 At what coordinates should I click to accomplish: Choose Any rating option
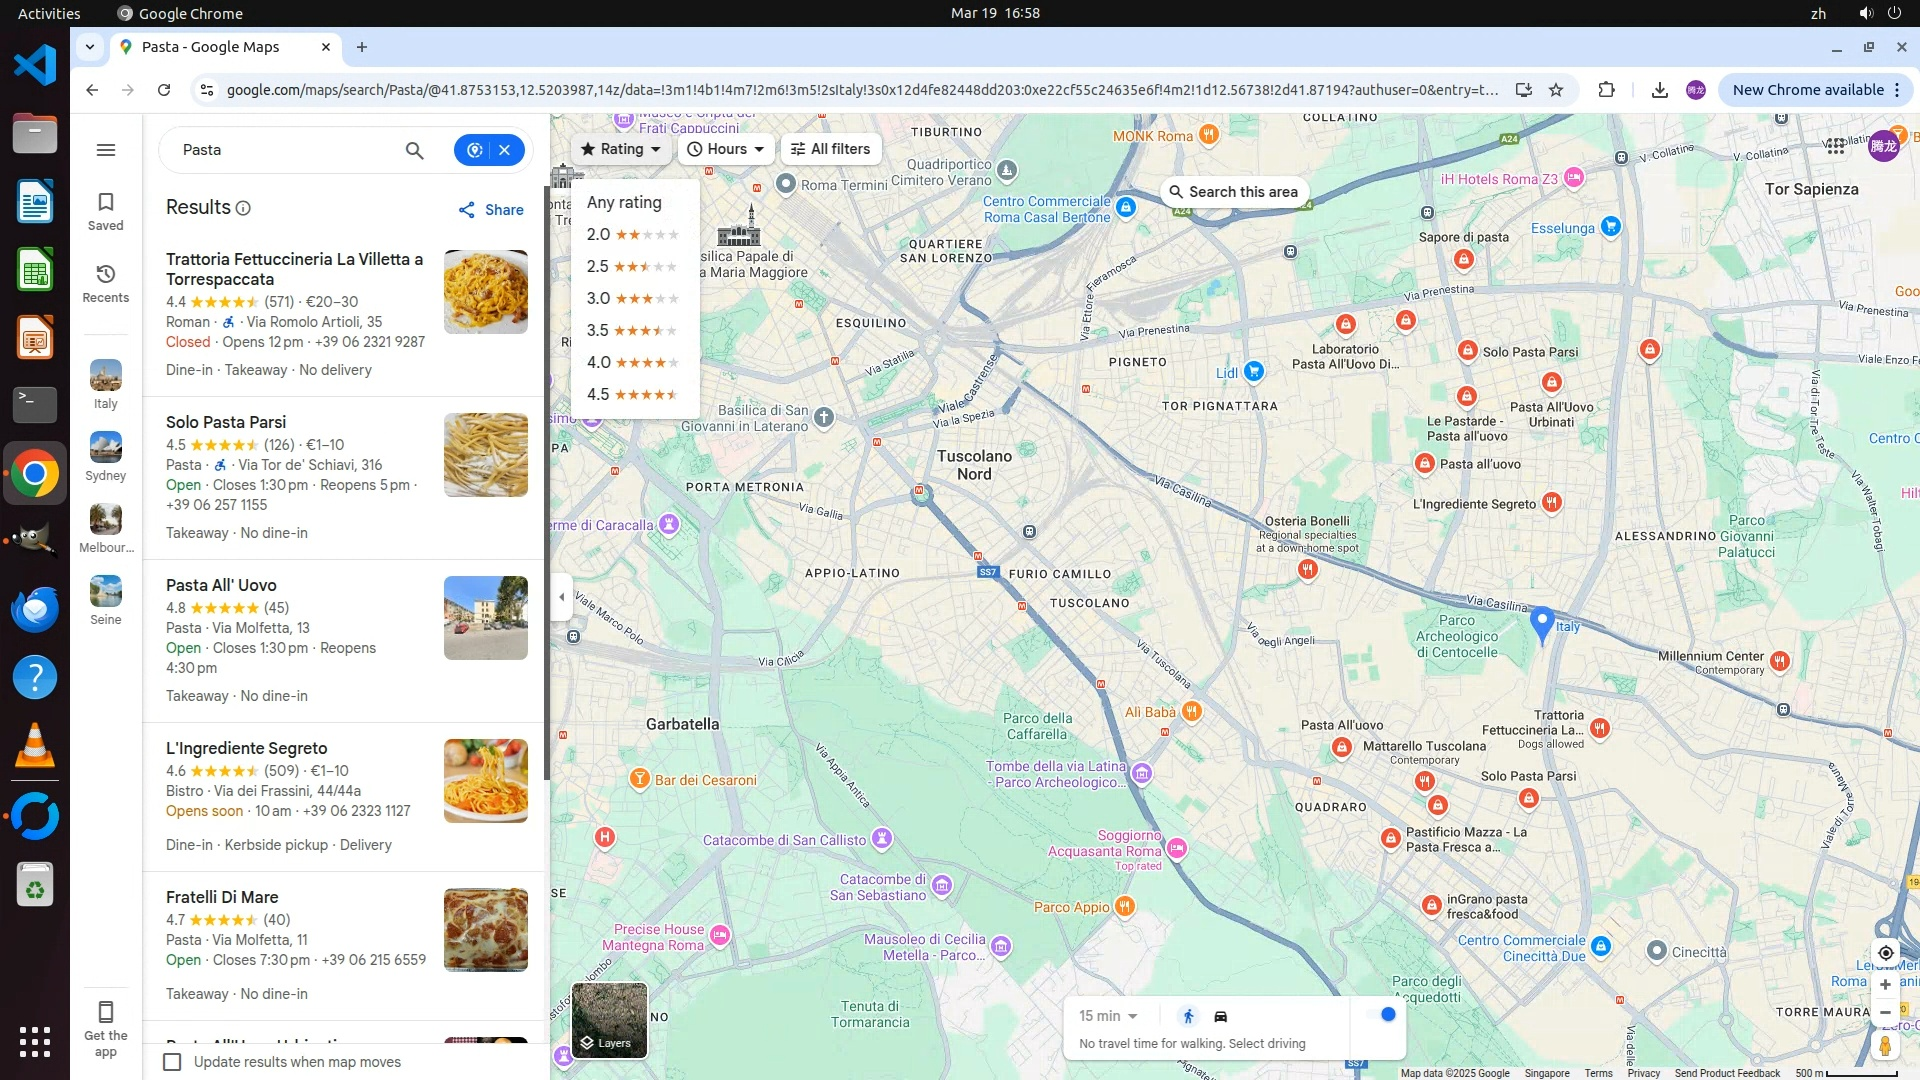coord(624,202)
